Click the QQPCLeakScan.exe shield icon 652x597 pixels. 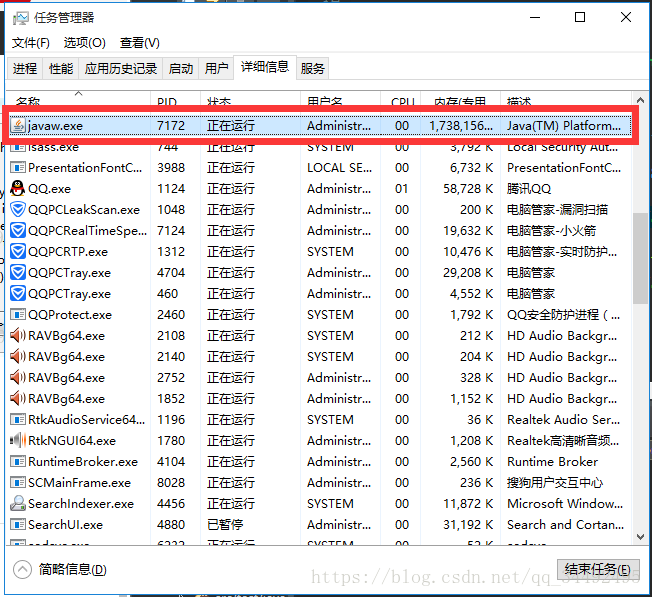17,210
